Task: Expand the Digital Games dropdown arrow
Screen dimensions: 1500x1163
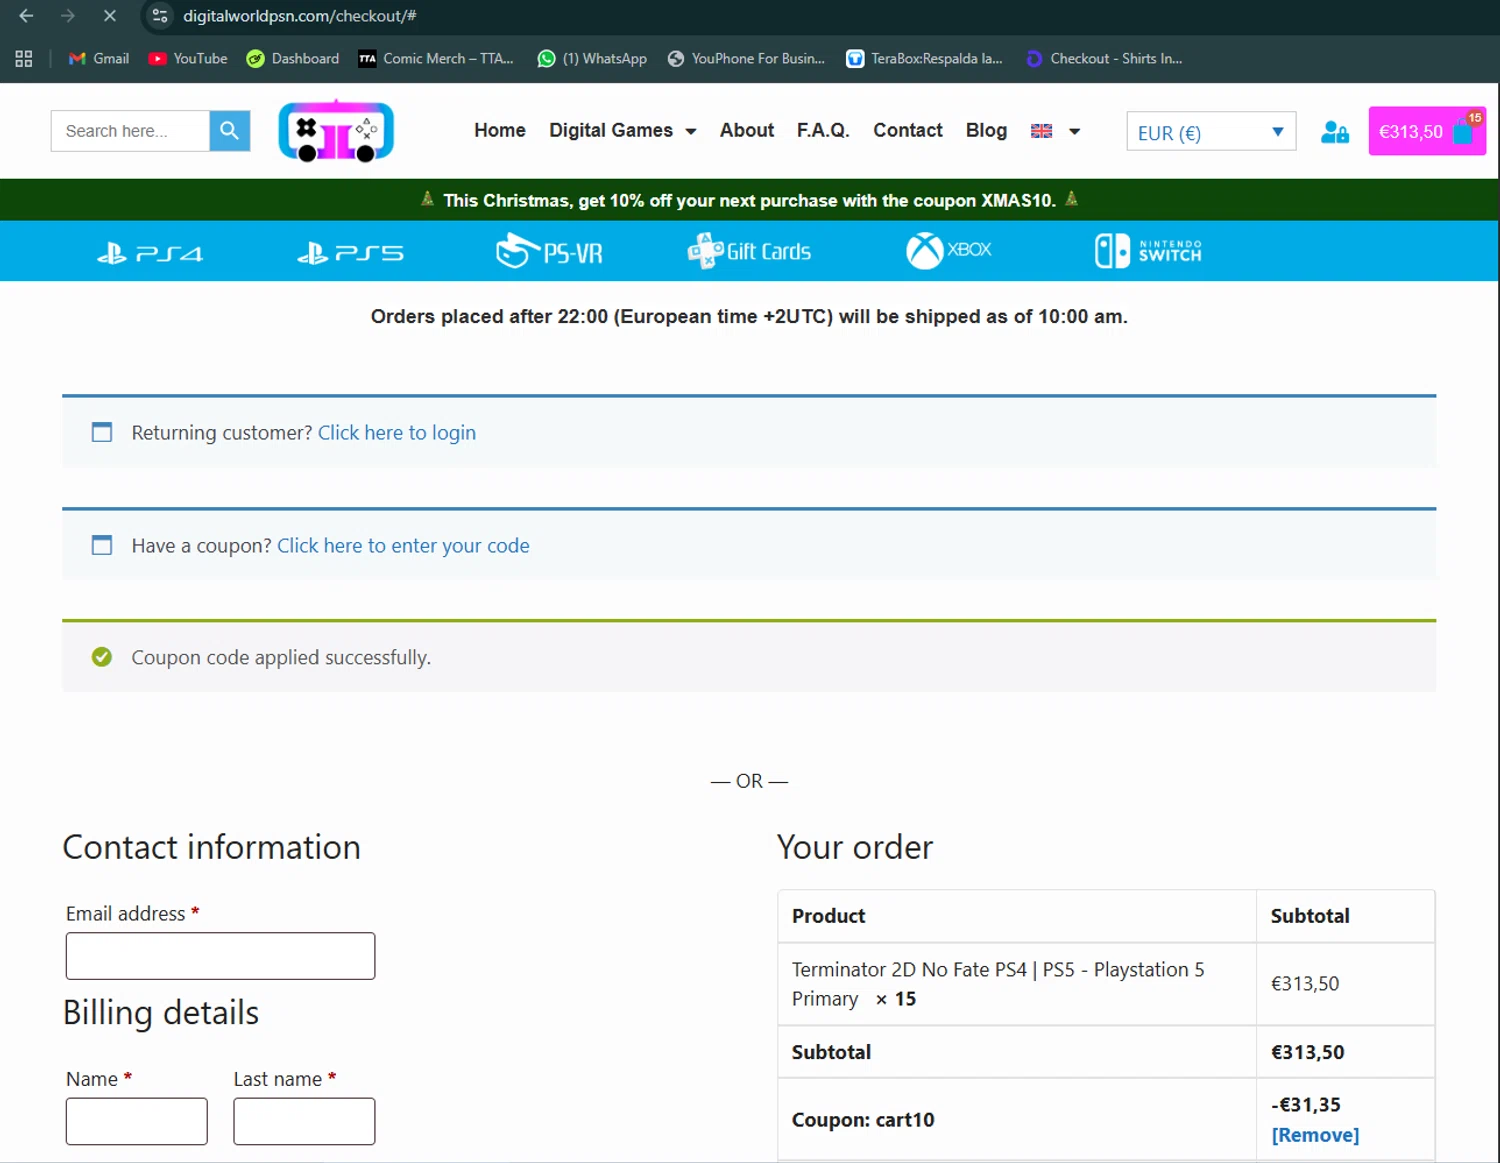Action: coord(690,132)
